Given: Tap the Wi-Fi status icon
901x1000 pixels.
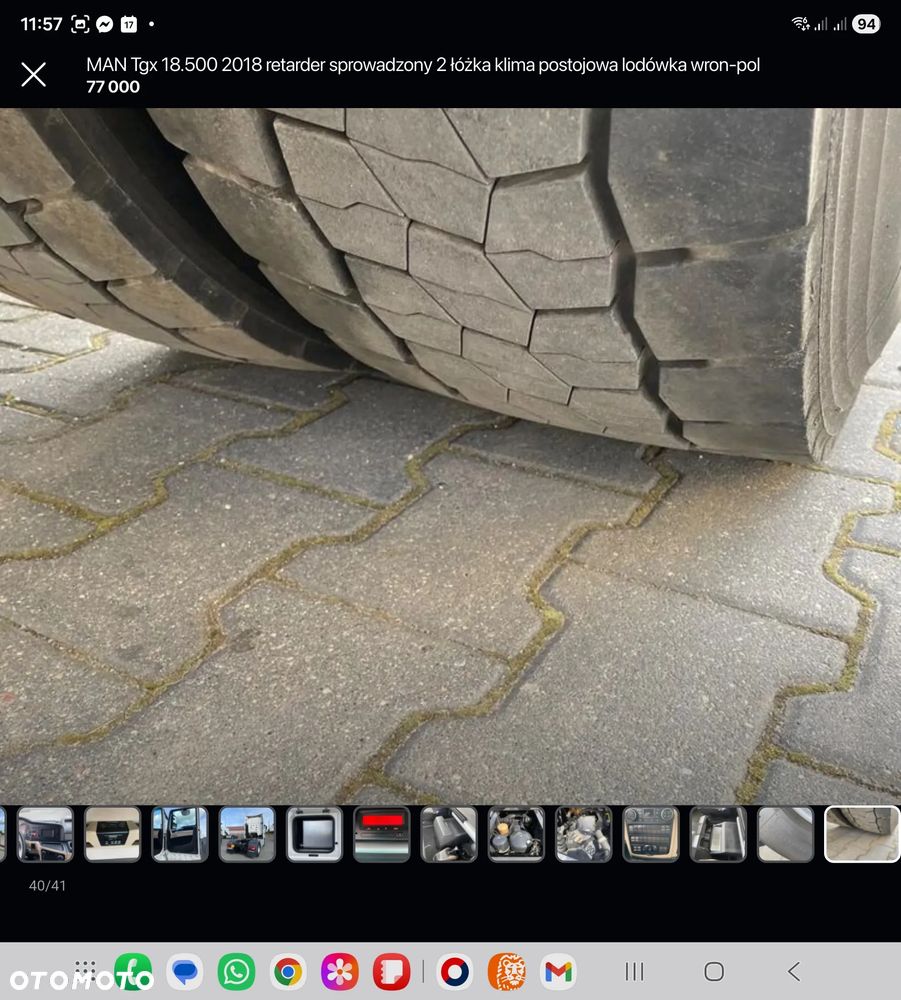Looking at the screenshot, I should (x=800, y=24).
